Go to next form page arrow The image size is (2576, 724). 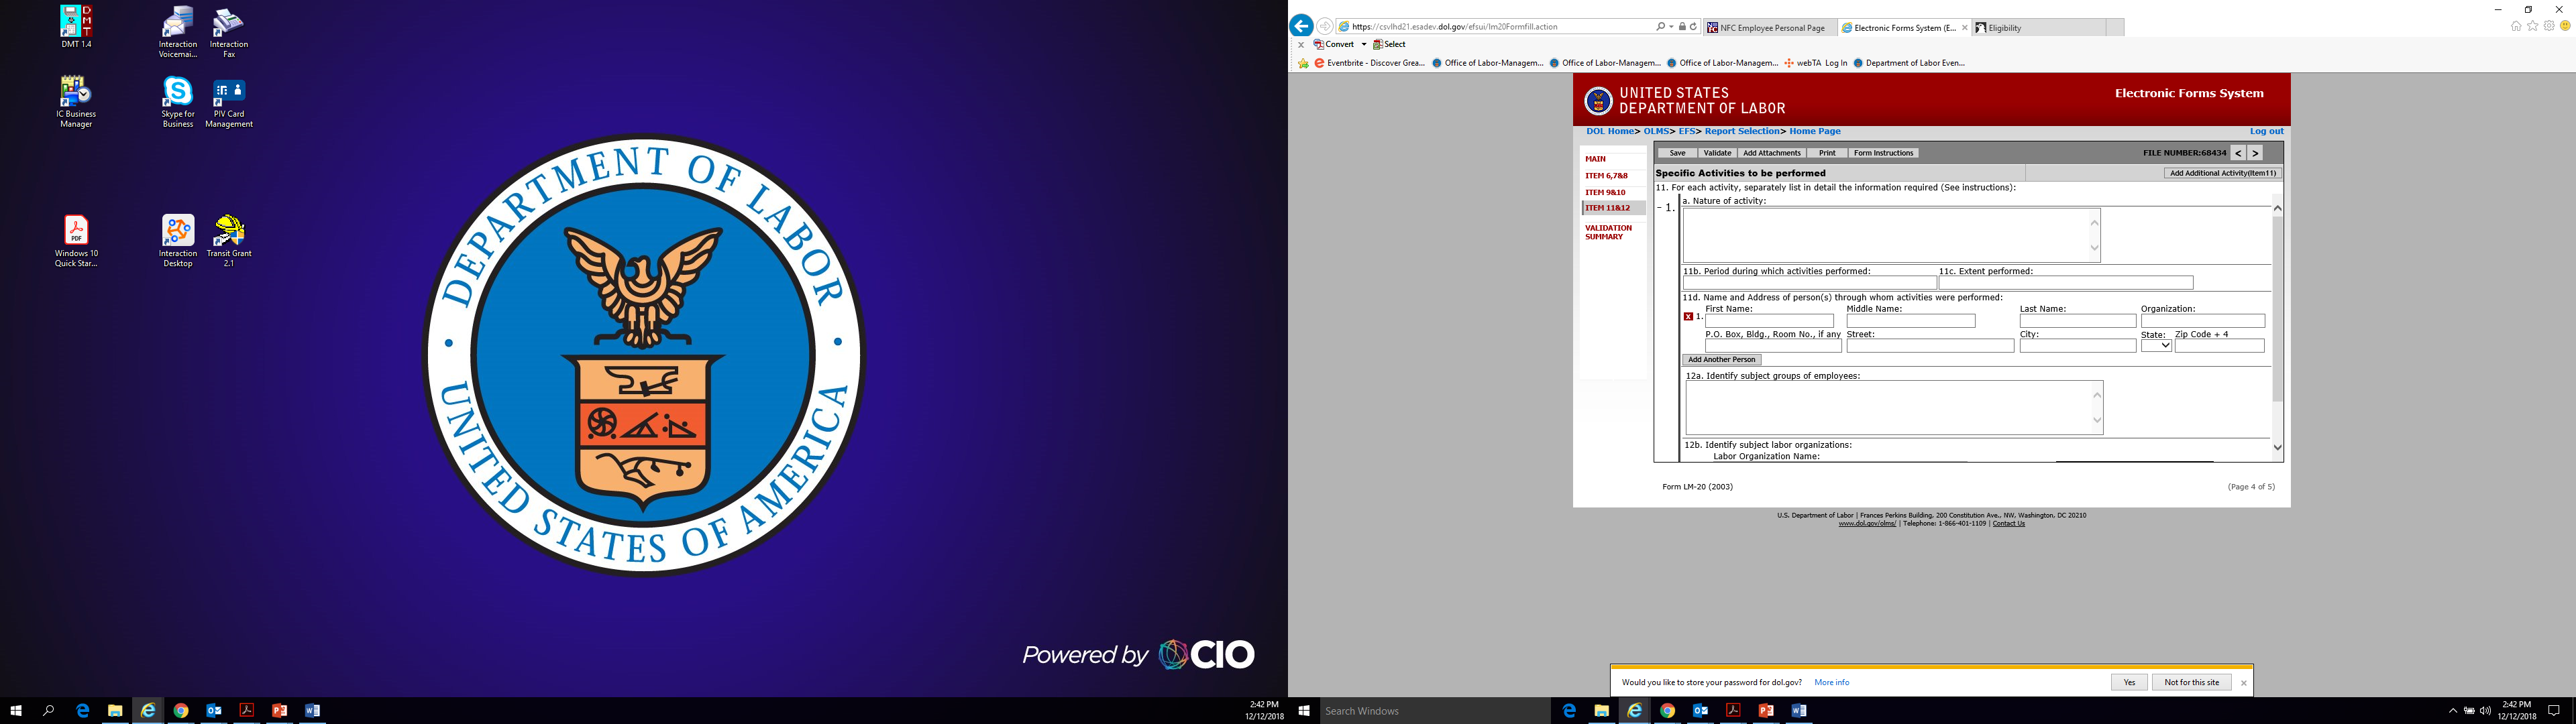[2255, 153]
